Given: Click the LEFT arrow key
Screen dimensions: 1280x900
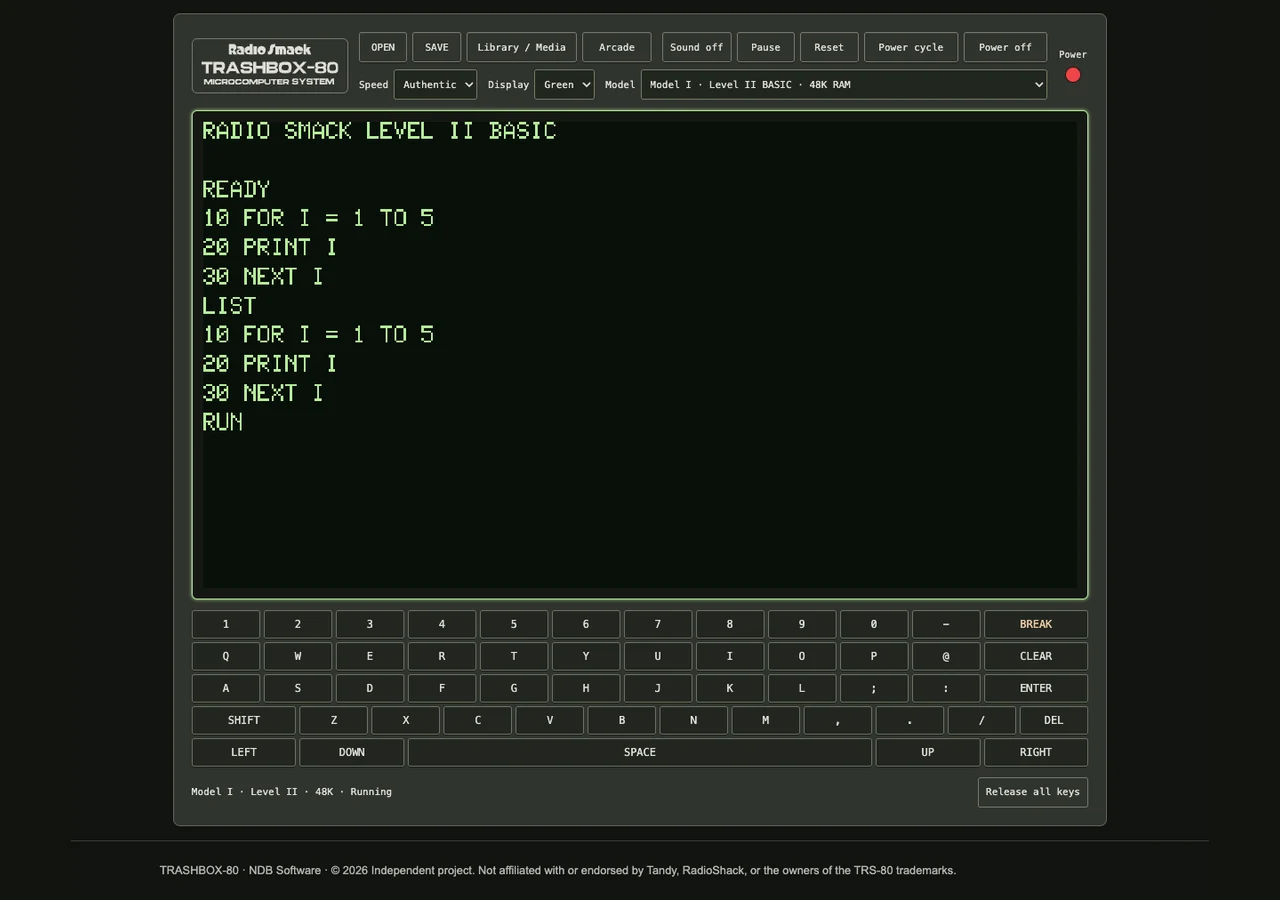Looking at the screenshot, I should (x=244, y=752).
